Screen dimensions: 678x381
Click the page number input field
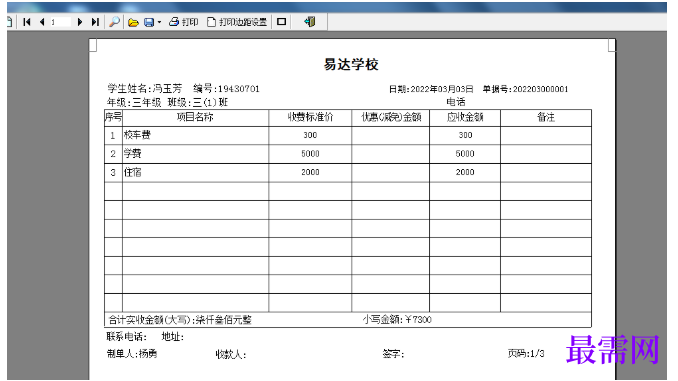pos(60,22)
